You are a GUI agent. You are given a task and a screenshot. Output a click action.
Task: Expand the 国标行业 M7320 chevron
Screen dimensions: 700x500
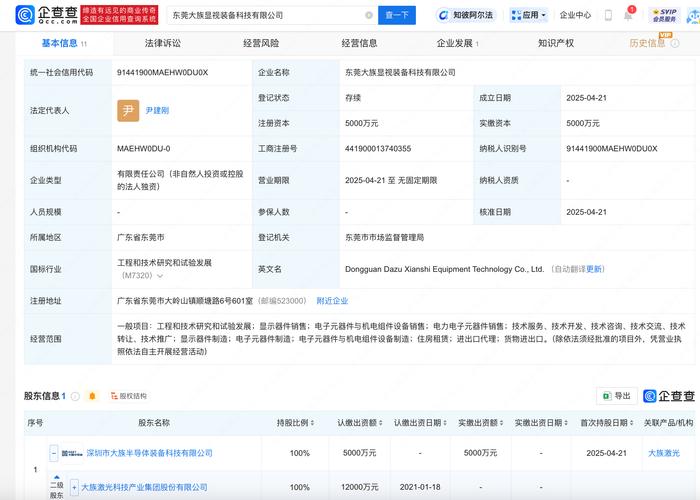point(160,276)
